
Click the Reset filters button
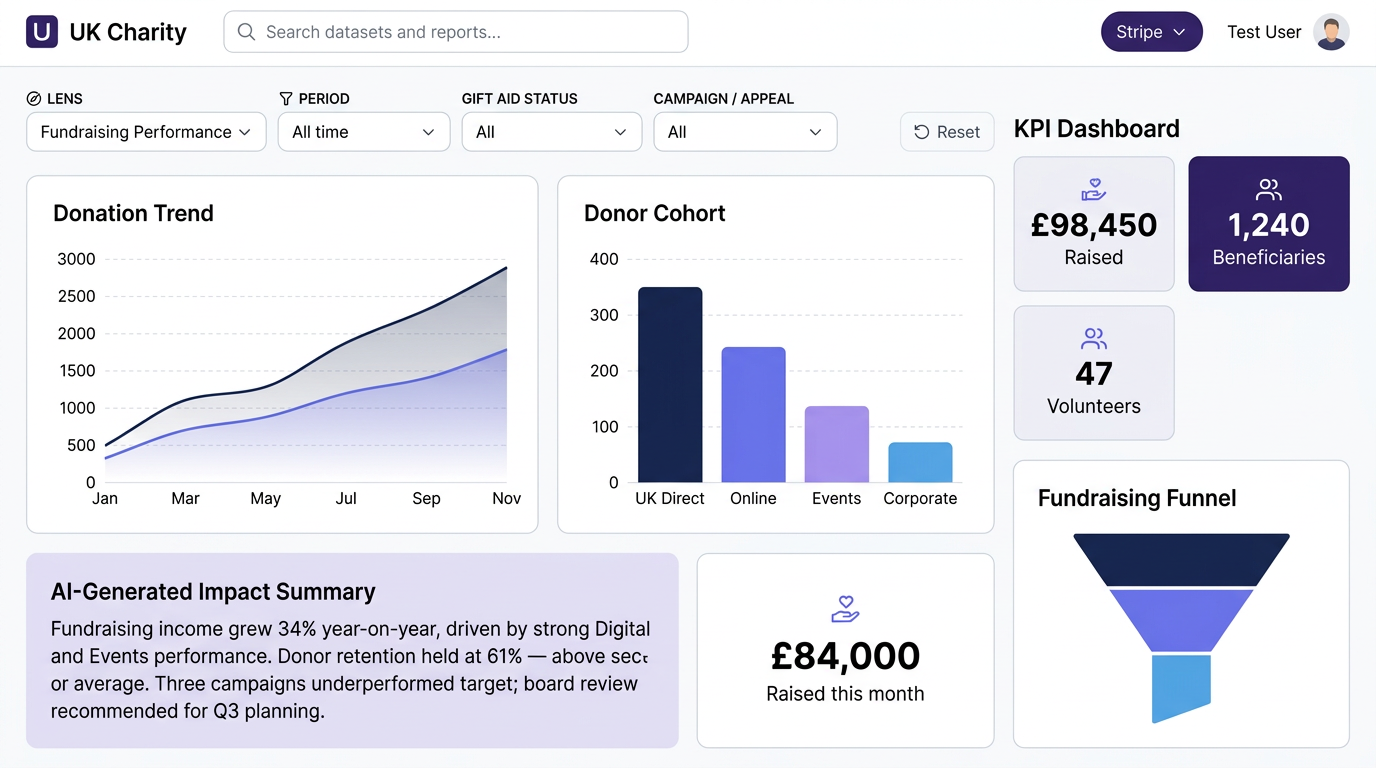click(947, 132)
